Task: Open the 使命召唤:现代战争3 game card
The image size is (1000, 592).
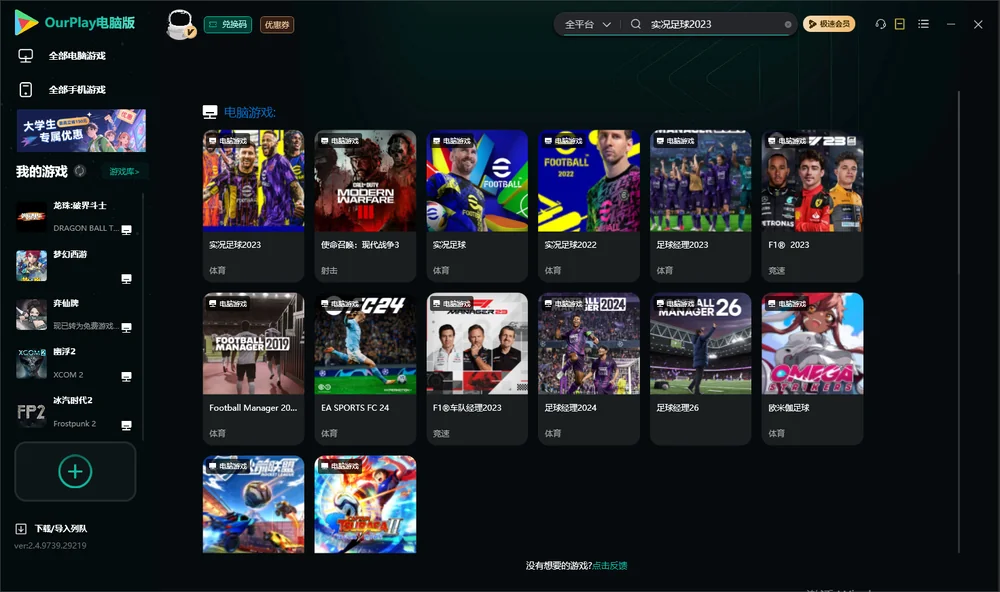Action: [x=365, y=205]
